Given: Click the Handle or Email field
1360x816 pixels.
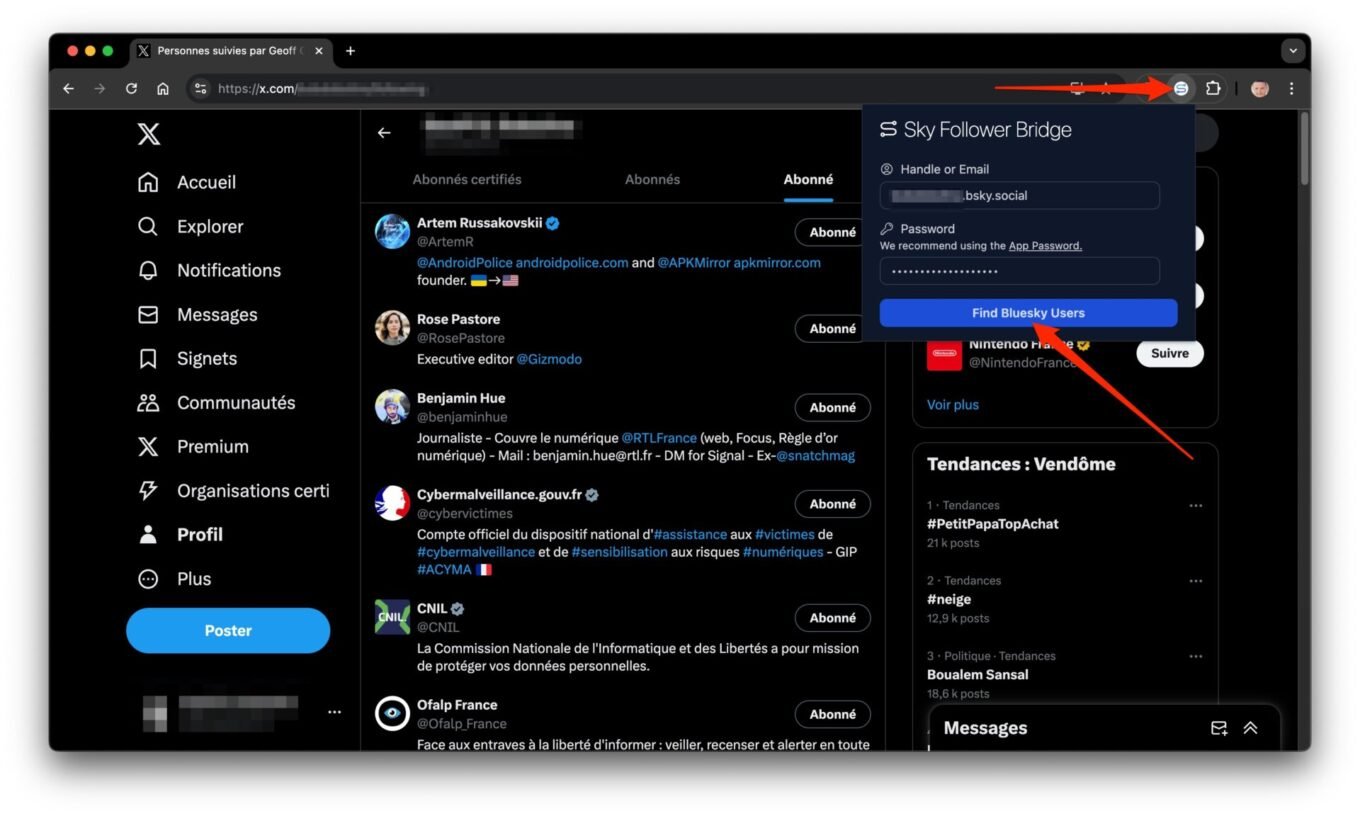Looking at the screenshot, I should pos(1019,195).
